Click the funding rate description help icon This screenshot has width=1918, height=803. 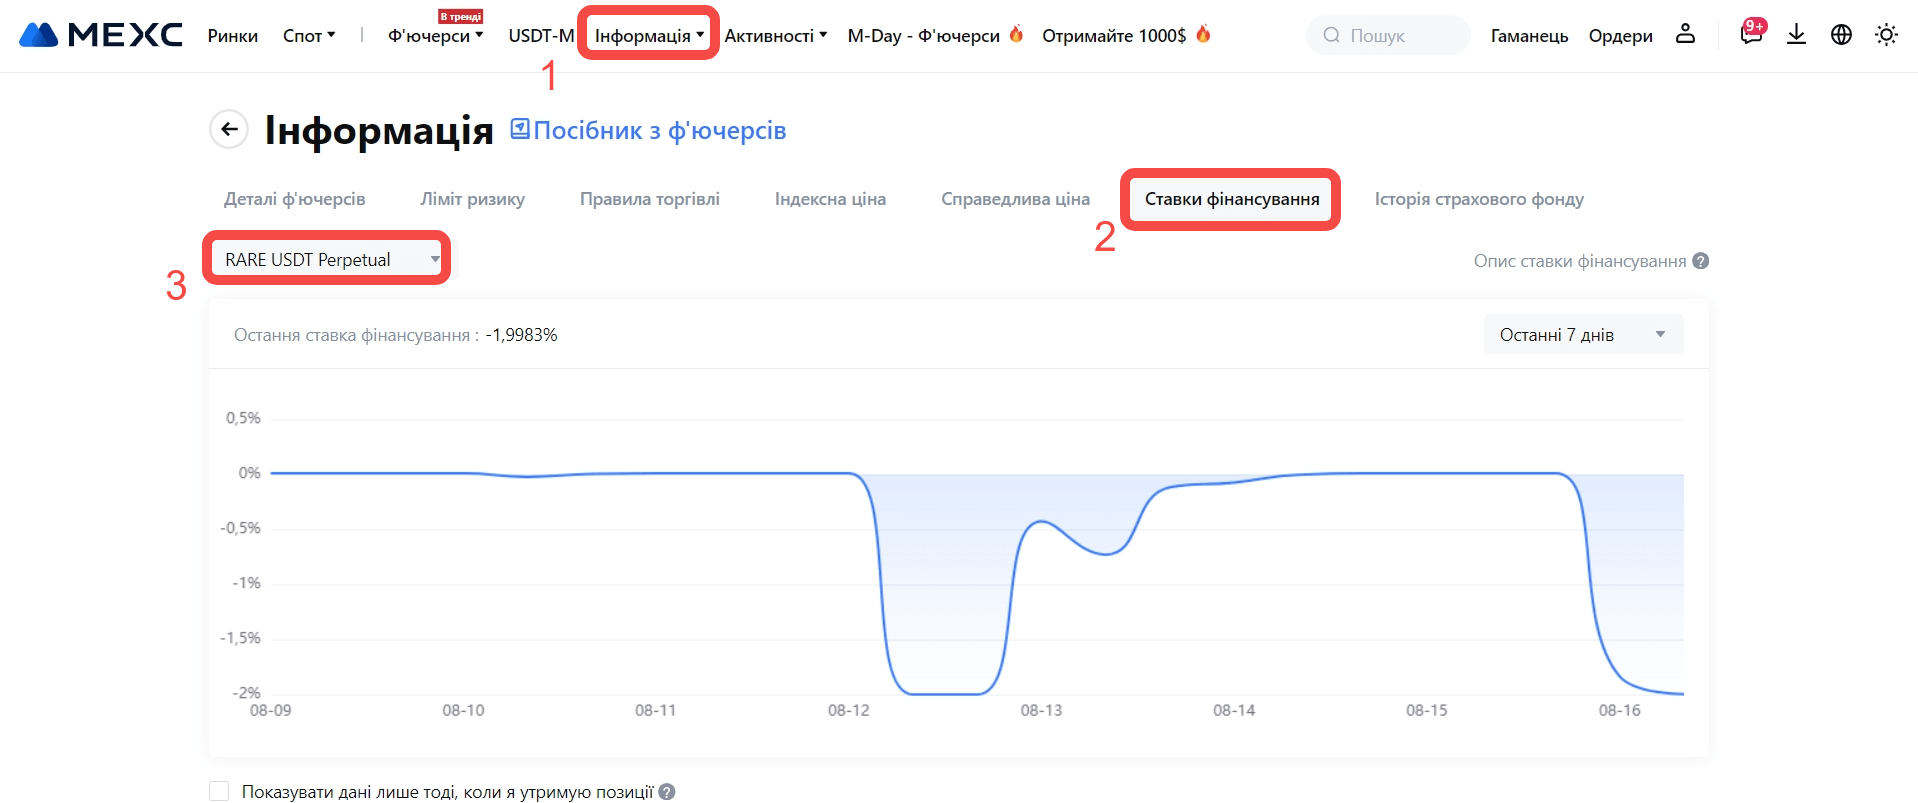[x=1701, y=261]
